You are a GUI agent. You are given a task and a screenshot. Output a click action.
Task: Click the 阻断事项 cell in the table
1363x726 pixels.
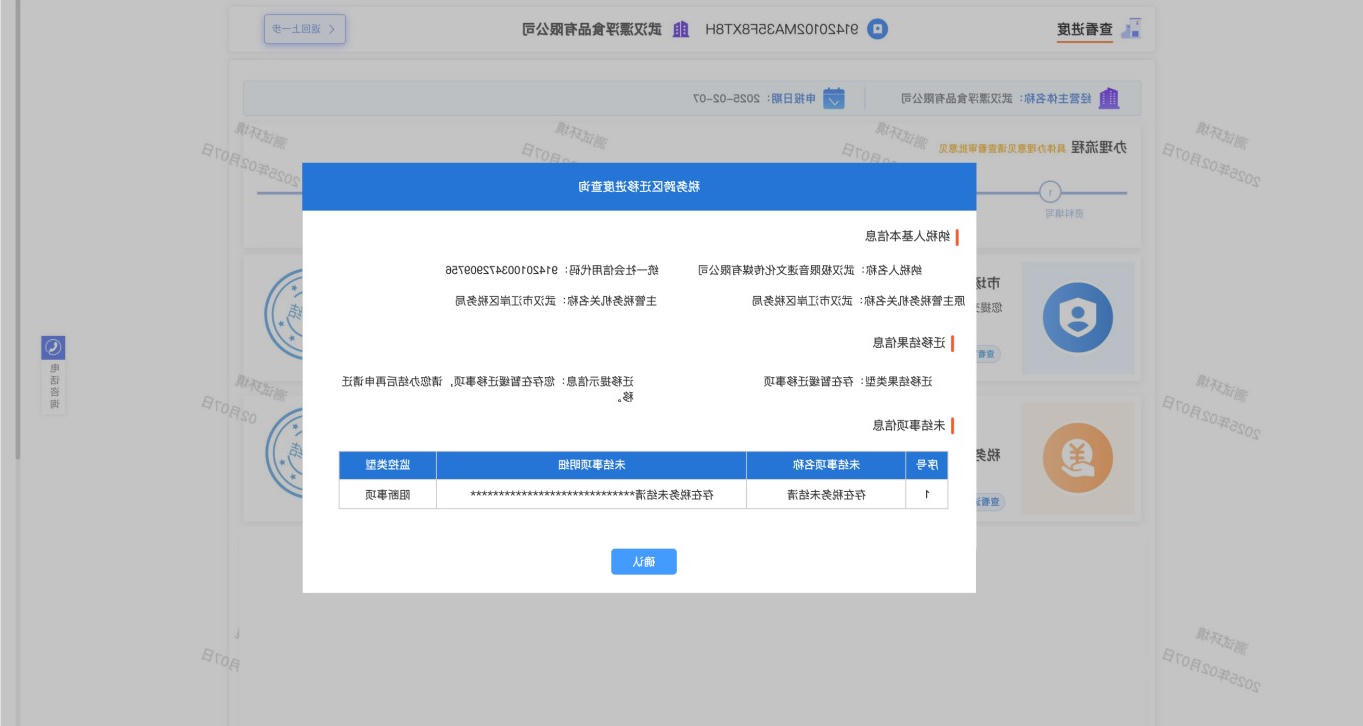[x=388, y=494]
